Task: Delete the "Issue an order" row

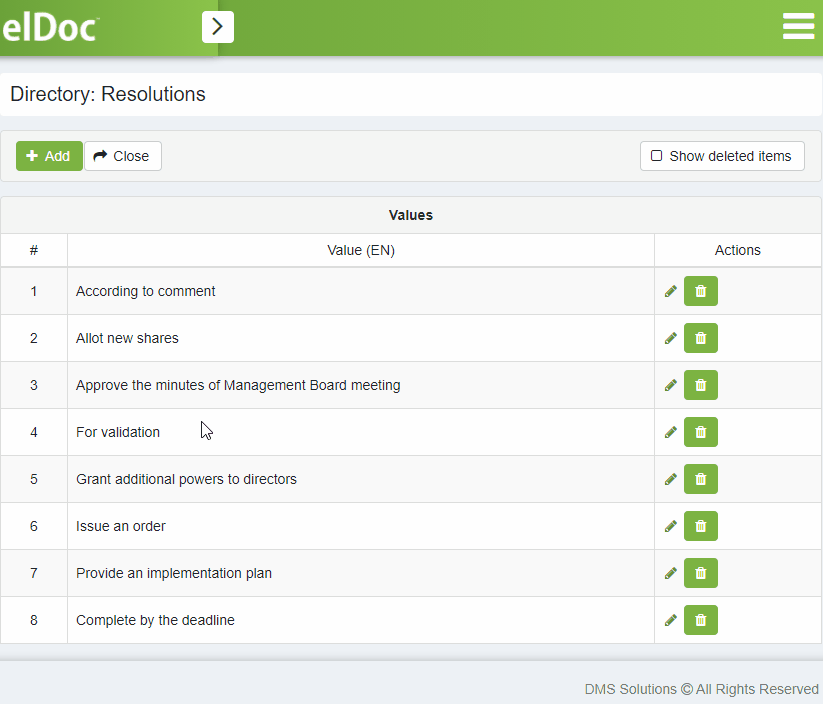Action: pos(700,526)
